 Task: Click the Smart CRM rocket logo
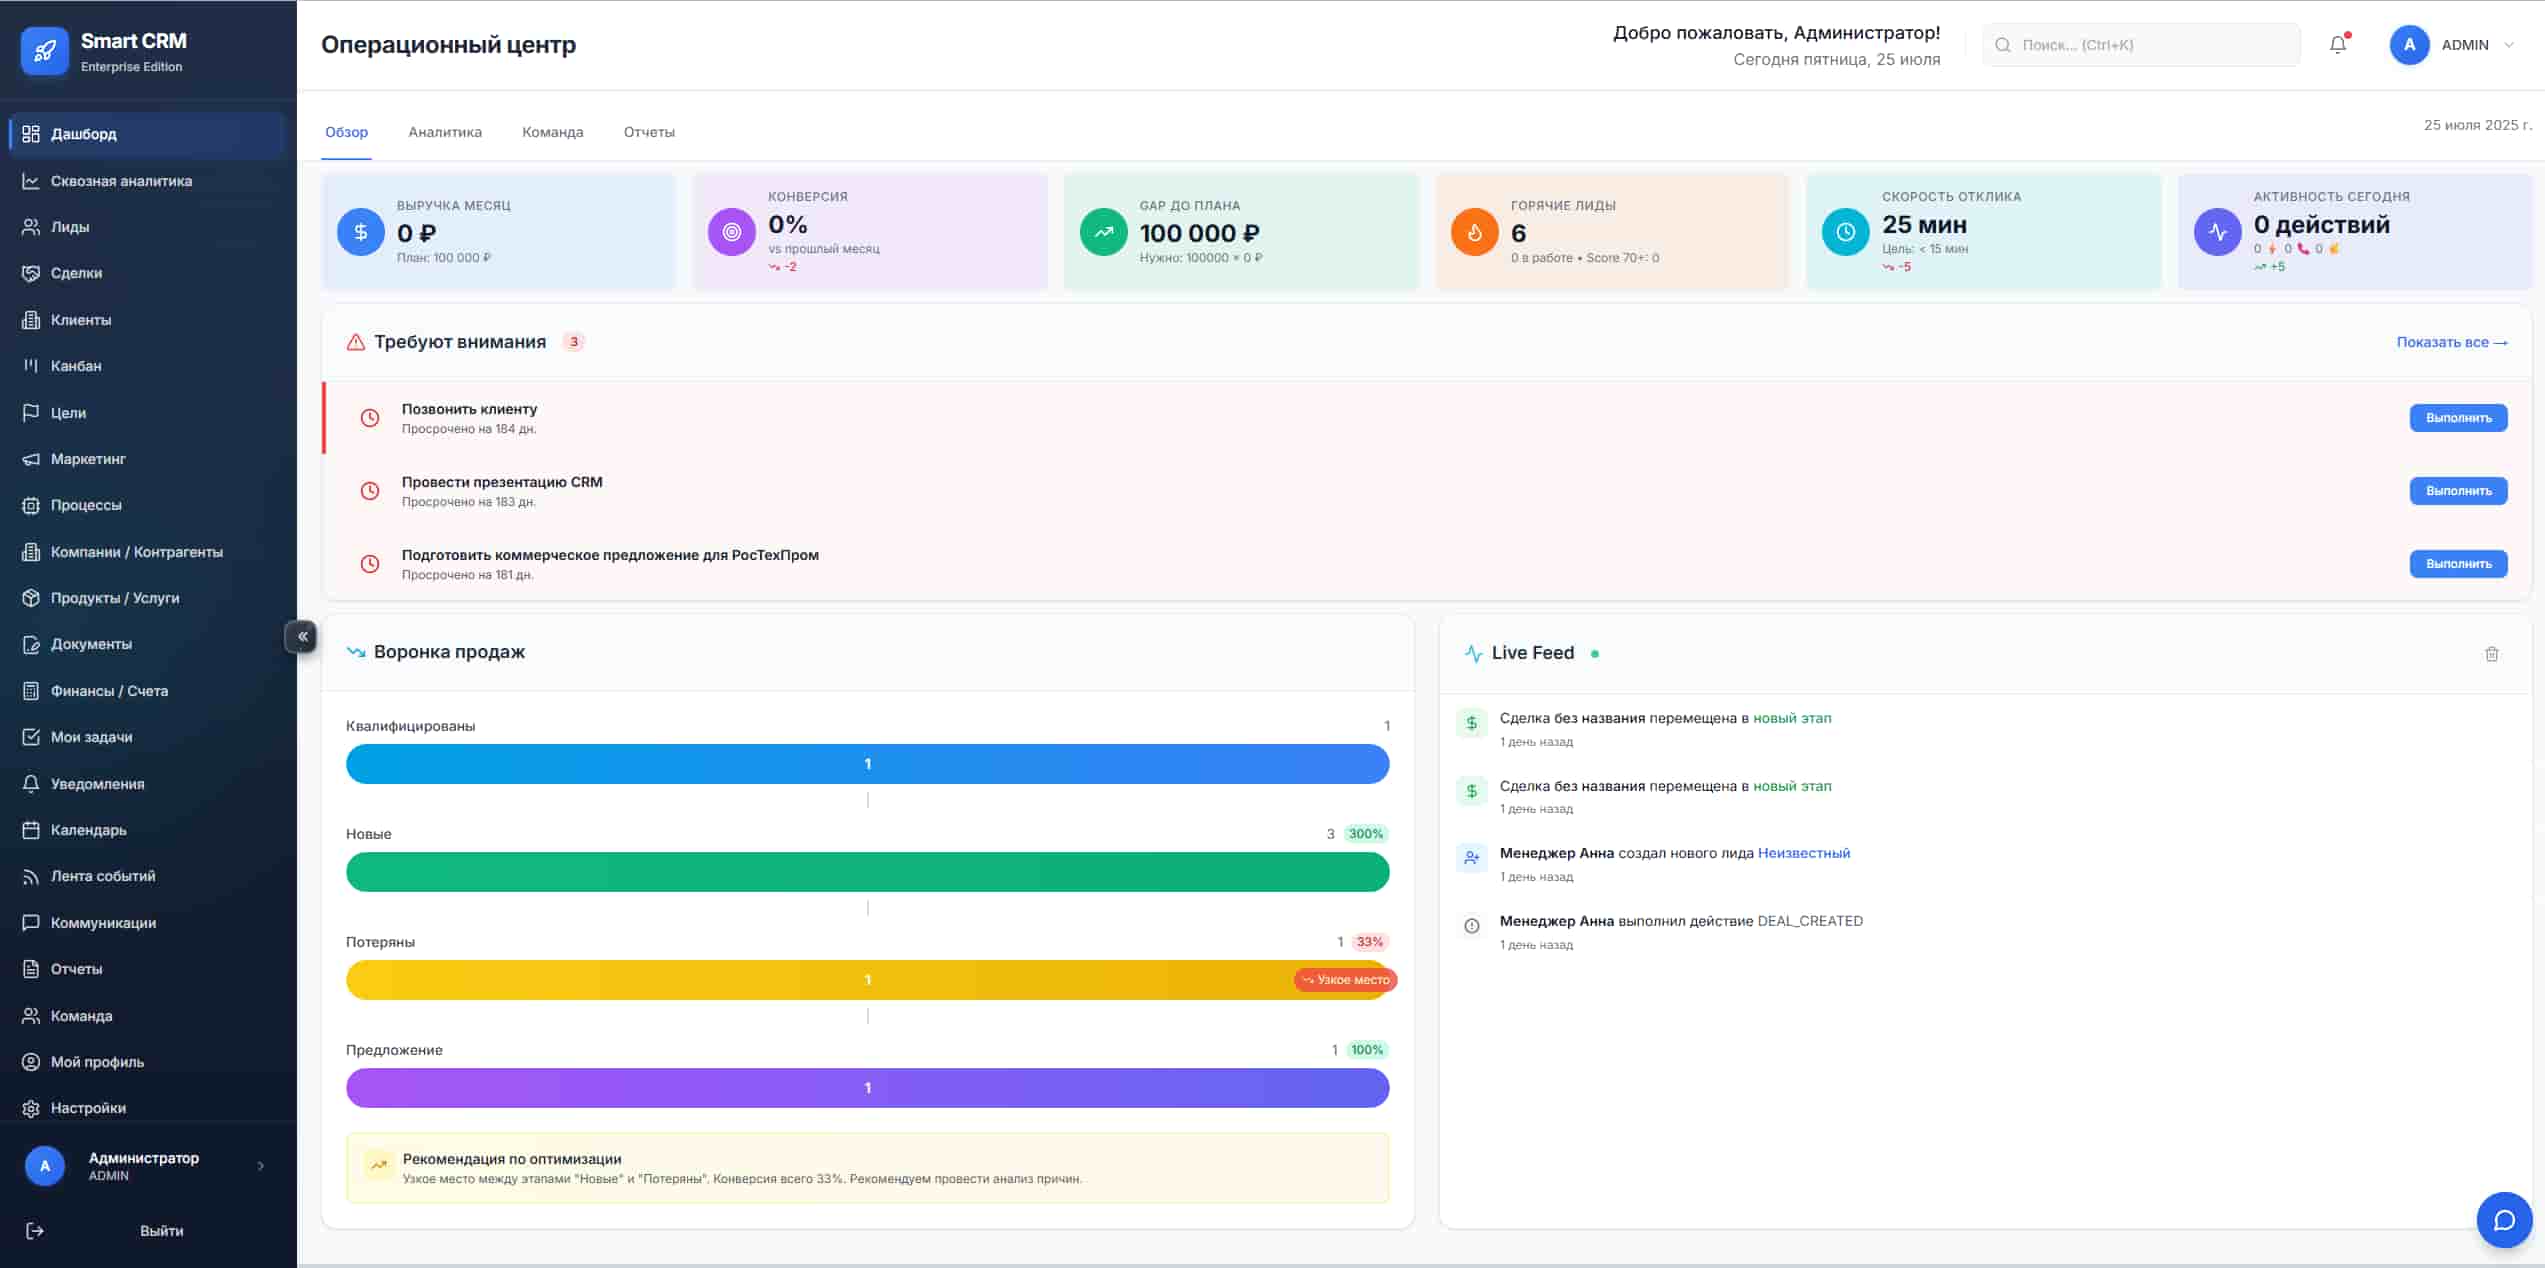[x=44, y=50]
